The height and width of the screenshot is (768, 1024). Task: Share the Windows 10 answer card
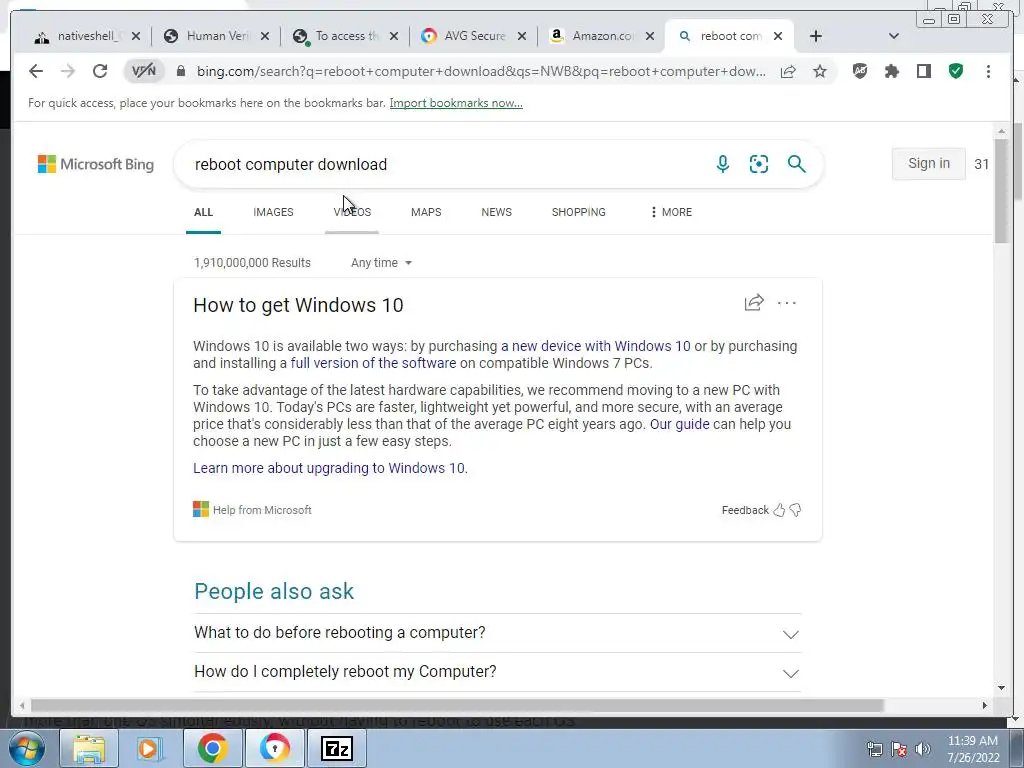754,302
